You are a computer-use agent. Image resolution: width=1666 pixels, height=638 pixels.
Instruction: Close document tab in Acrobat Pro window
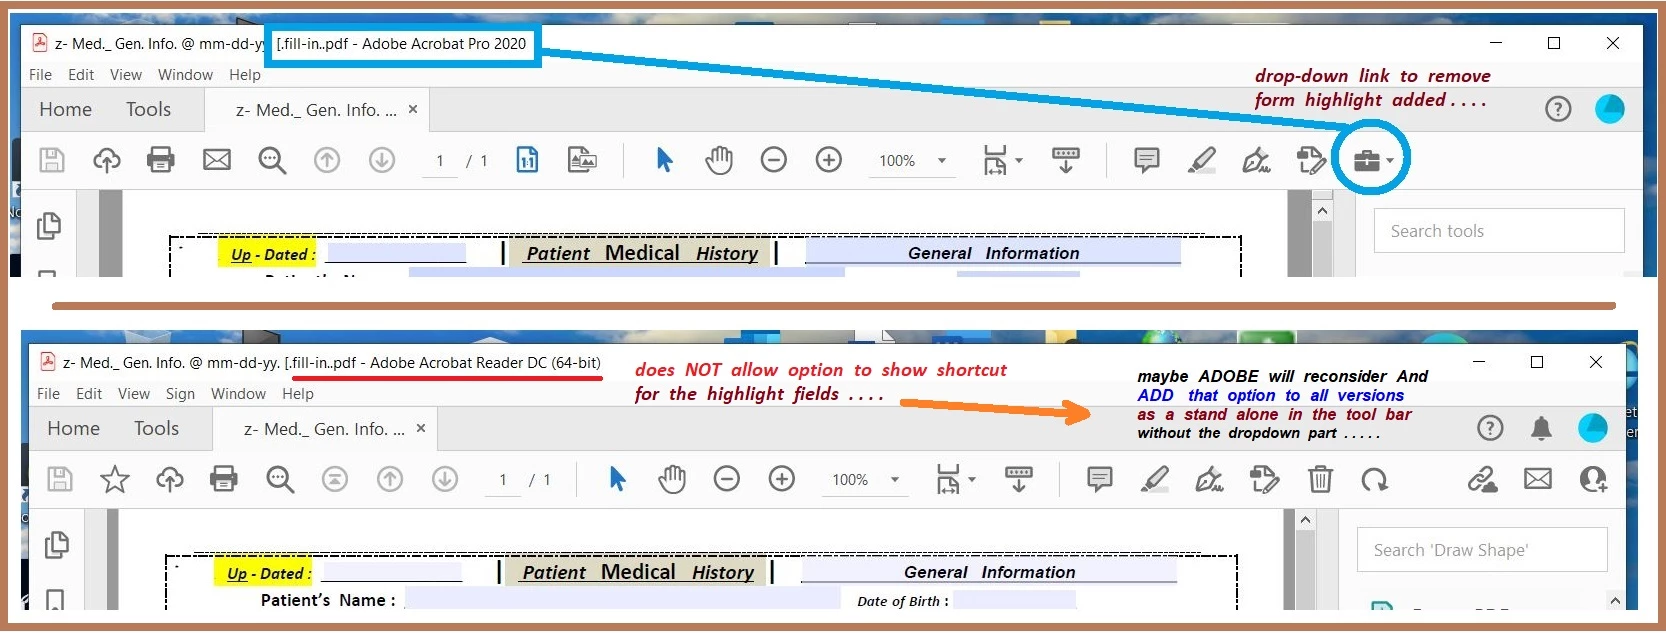click(x=413, y=109)
